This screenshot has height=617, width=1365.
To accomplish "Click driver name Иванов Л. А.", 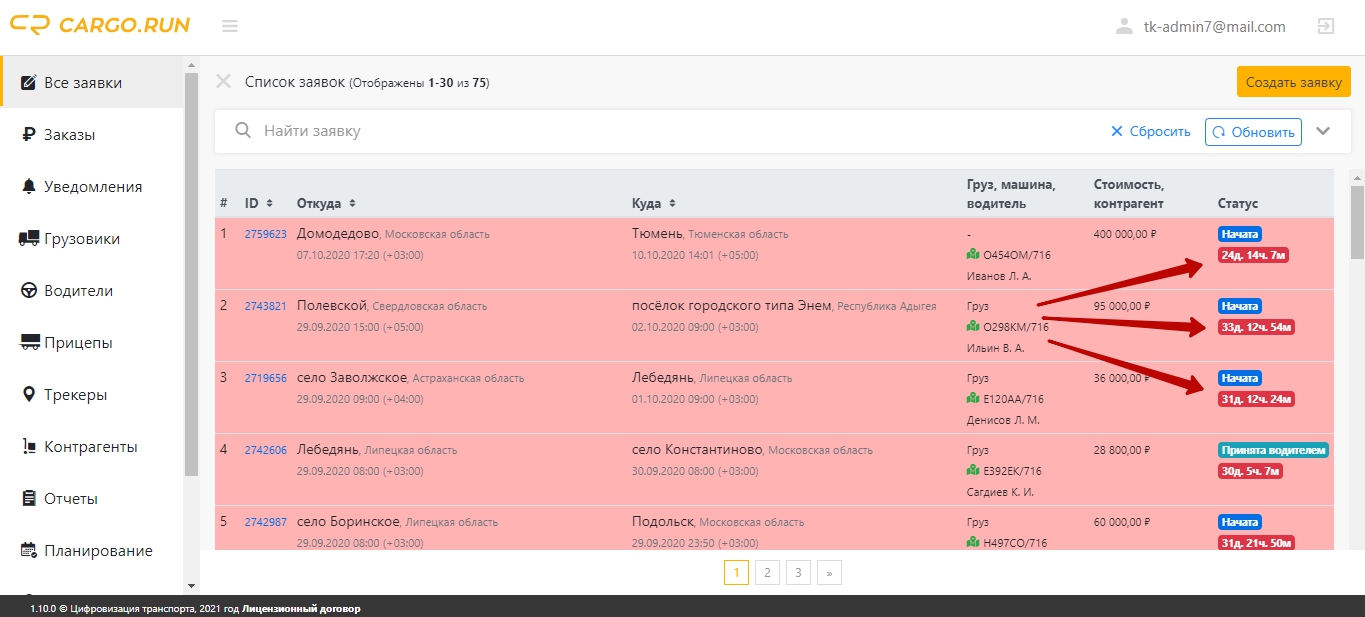I will (x=998, y=276).
